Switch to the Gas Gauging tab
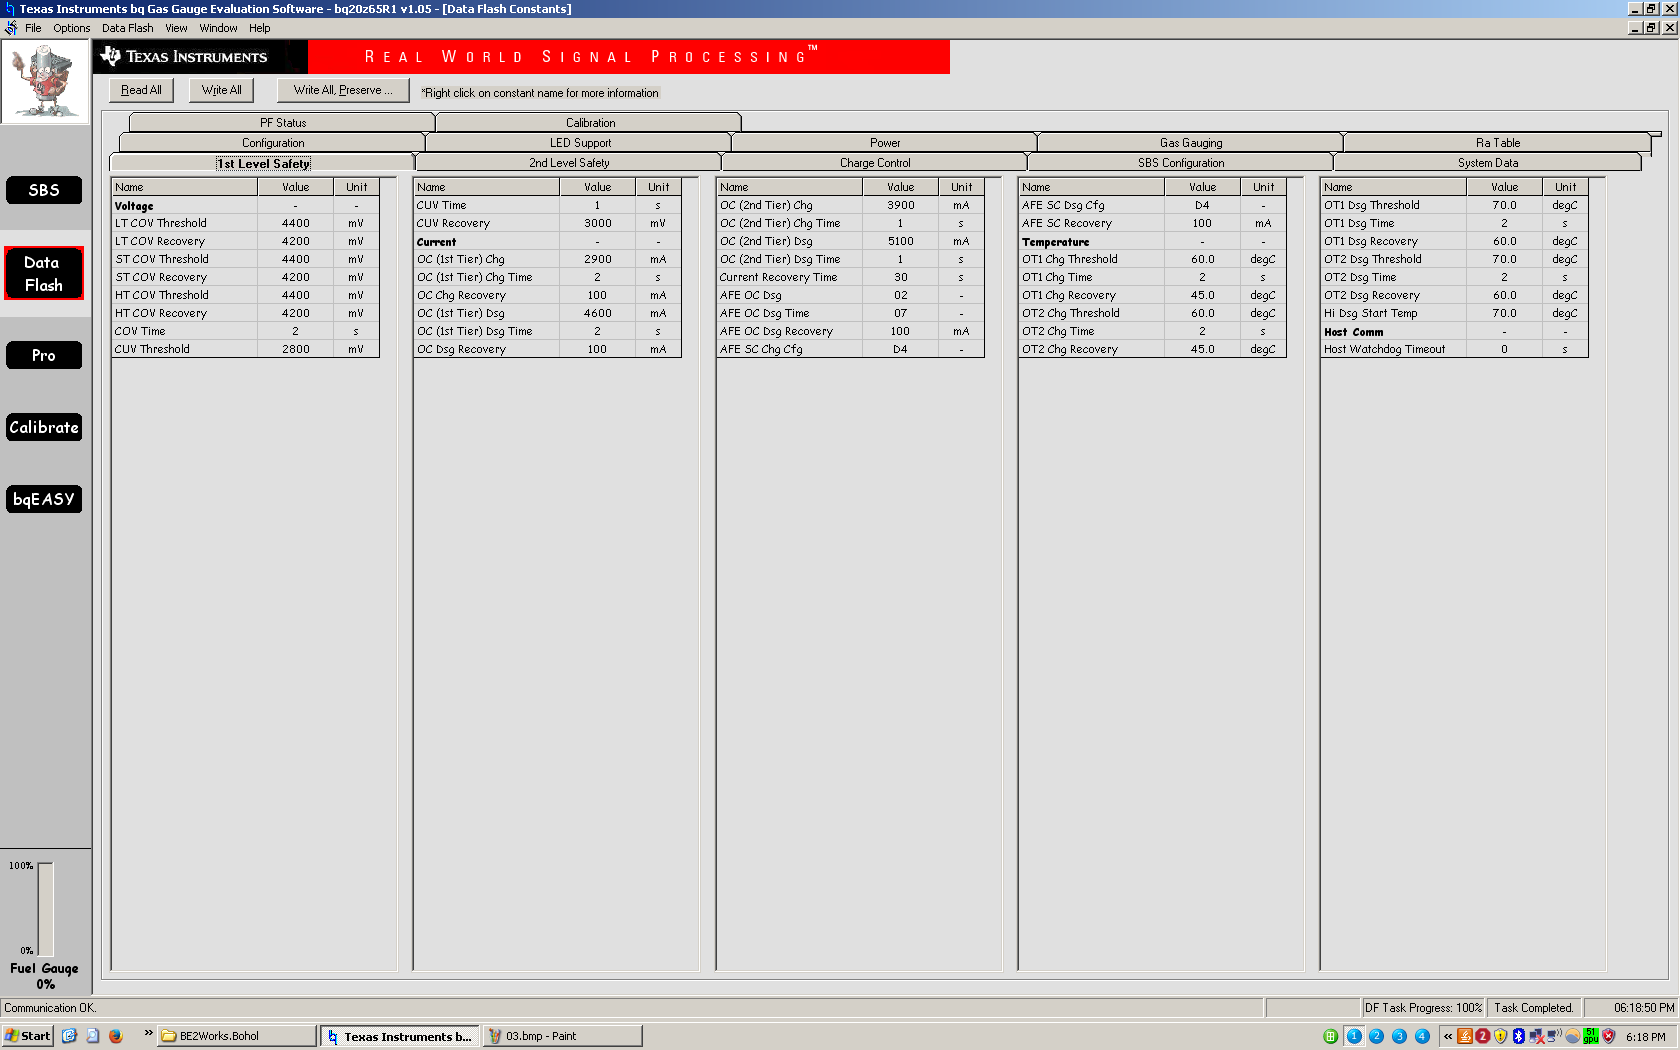 coord(1191,142)
